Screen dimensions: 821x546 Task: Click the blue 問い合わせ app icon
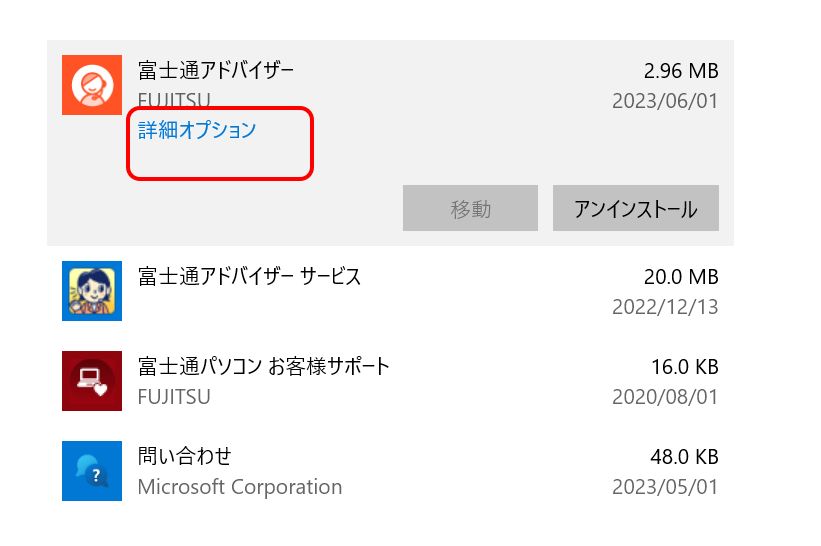(92, 471)
